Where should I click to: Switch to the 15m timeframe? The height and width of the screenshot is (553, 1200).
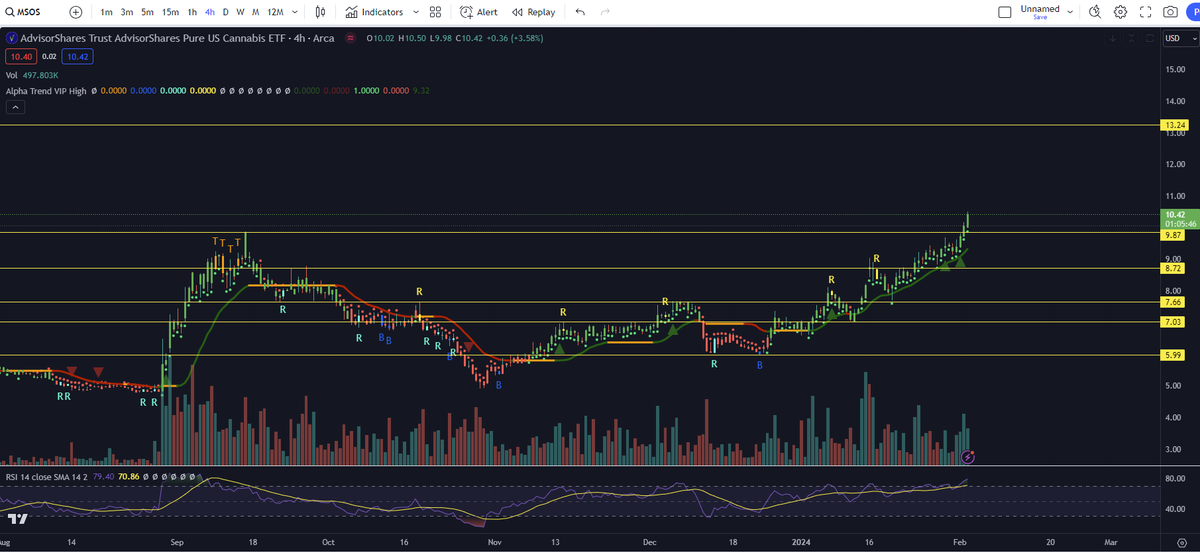pos(171,12)
